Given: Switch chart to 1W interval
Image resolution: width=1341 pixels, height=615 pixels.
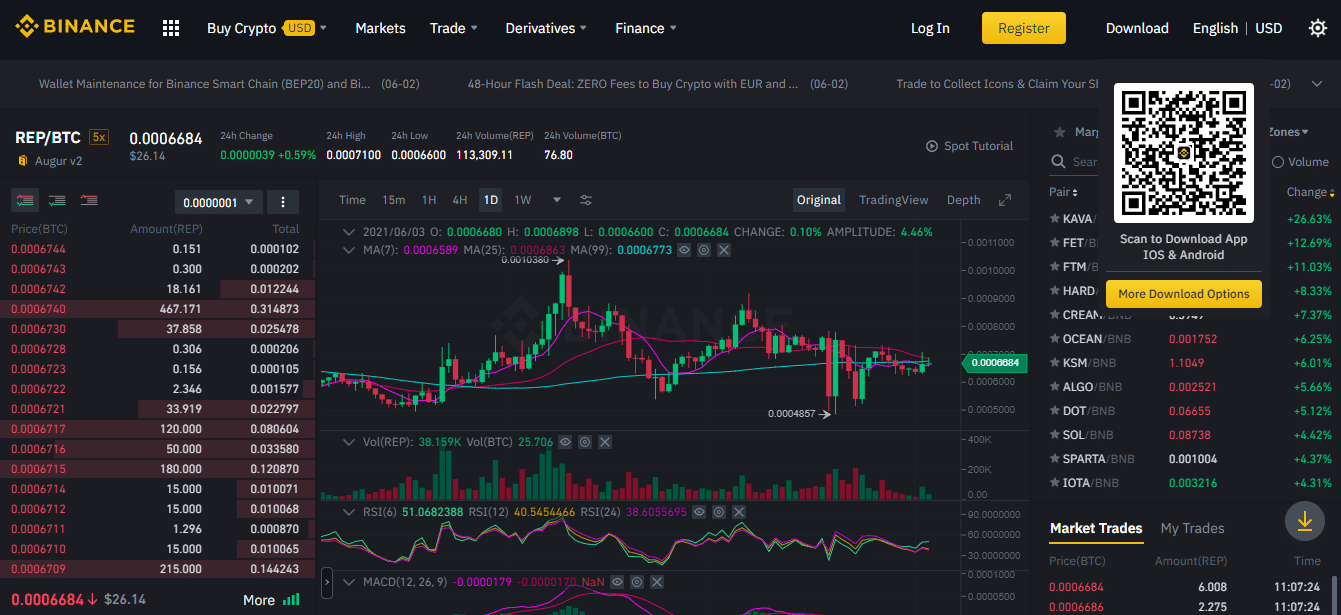Looking at the screenshot, I should [523, 200].
